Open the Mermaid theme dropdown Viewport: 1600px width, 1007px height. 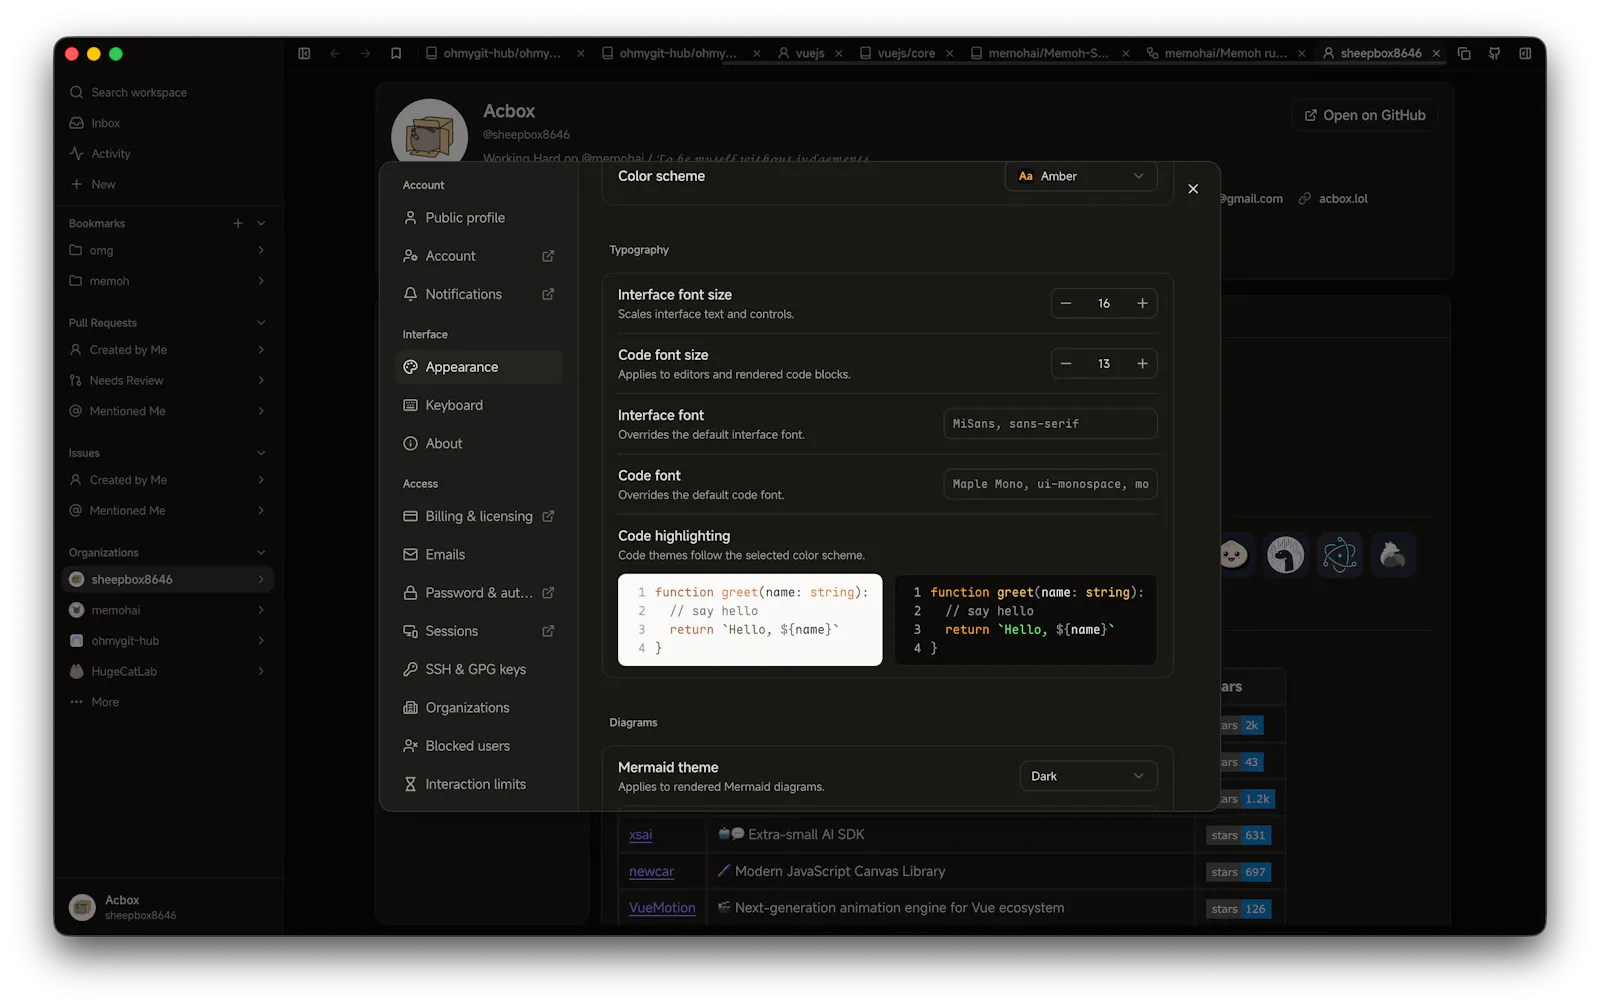coord(1088,776)
